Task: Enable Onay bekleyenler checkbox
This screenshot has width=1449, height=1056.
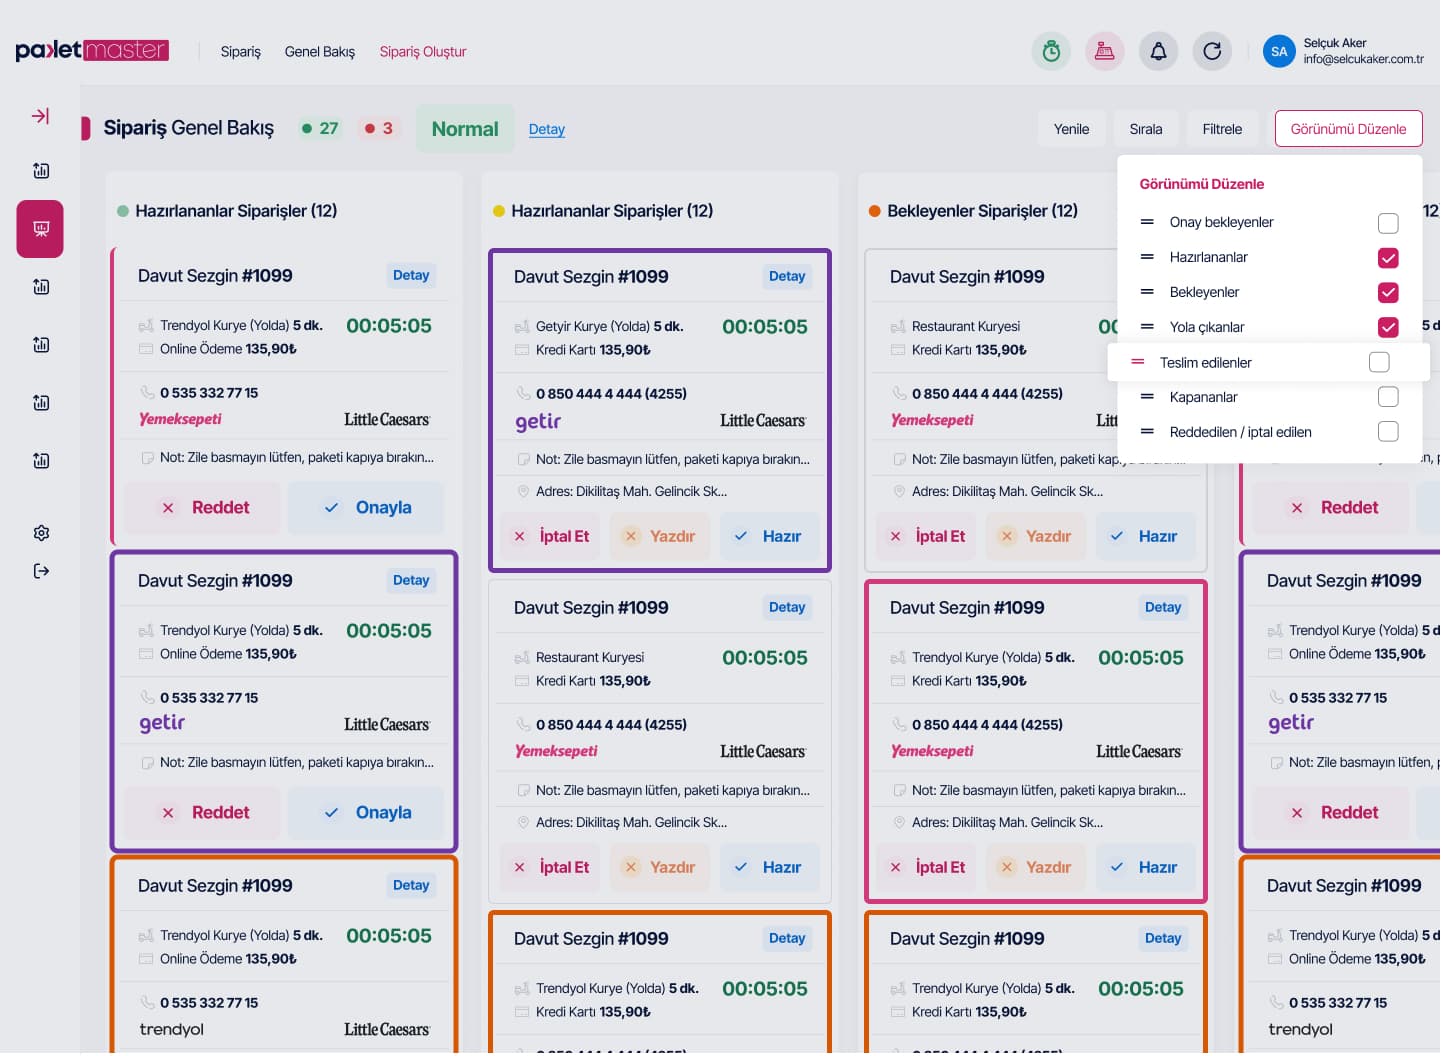Action: point(1388,223)
